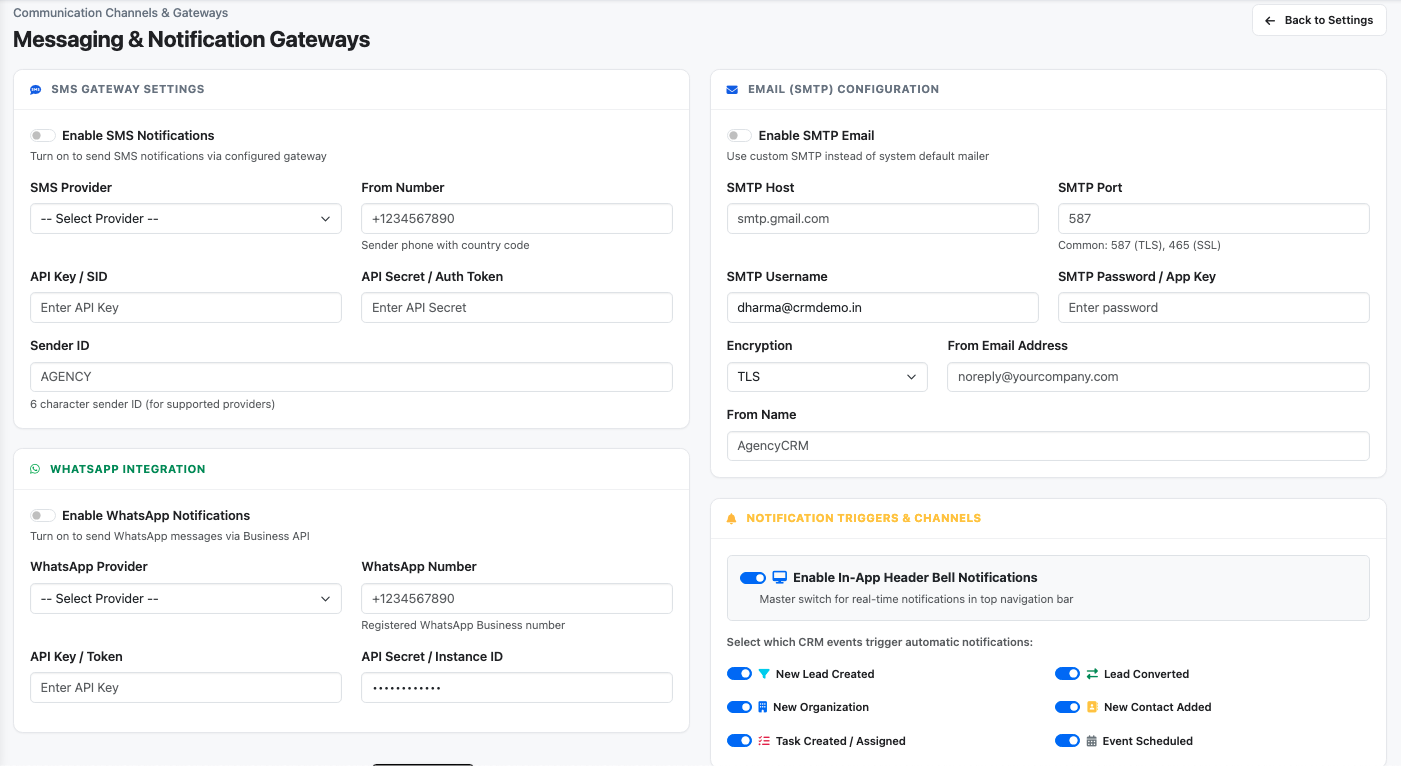Click the From Email Address field
This screenshot has height=766, width=1401.
pos(1158,377)
